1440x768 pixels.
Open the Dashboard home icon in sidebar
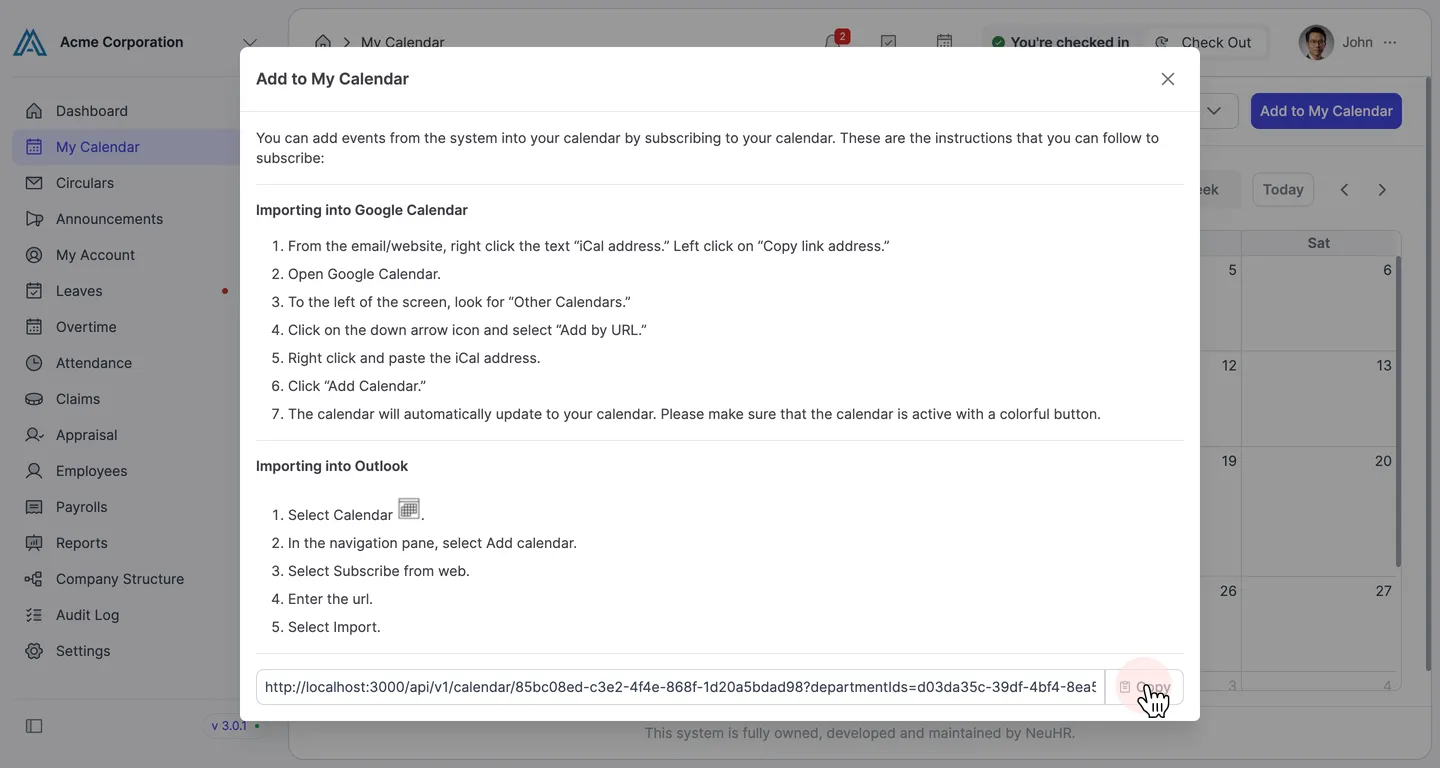tap(34, 111)
